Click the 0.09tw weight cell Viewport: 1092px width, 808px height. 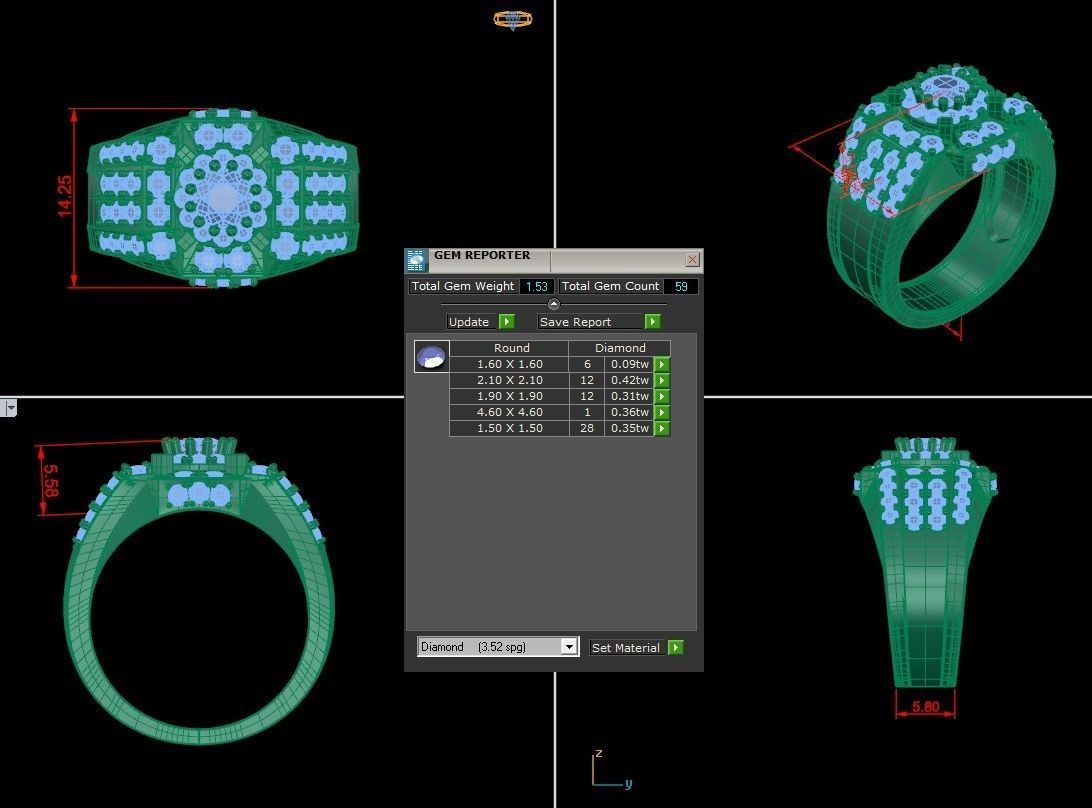[630, 364]
